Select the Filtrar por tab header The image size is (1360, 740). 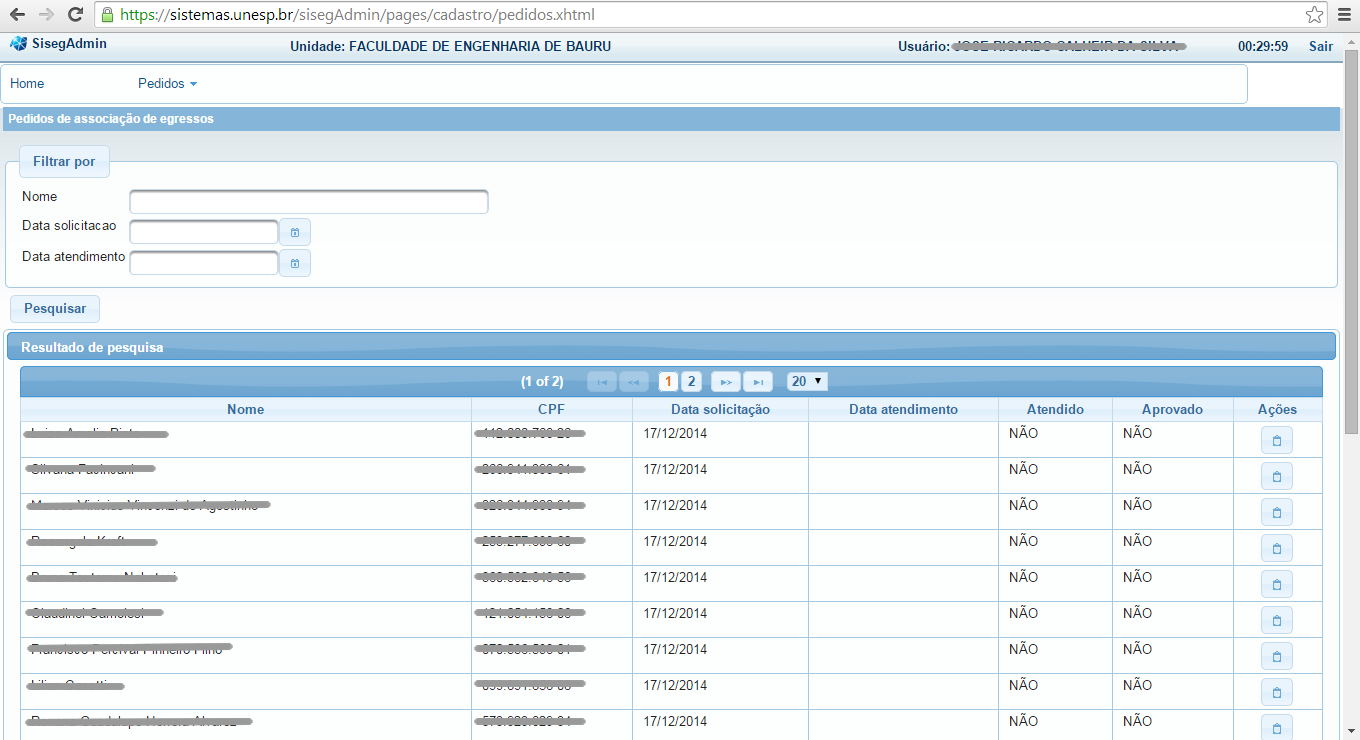click(64, 161)
